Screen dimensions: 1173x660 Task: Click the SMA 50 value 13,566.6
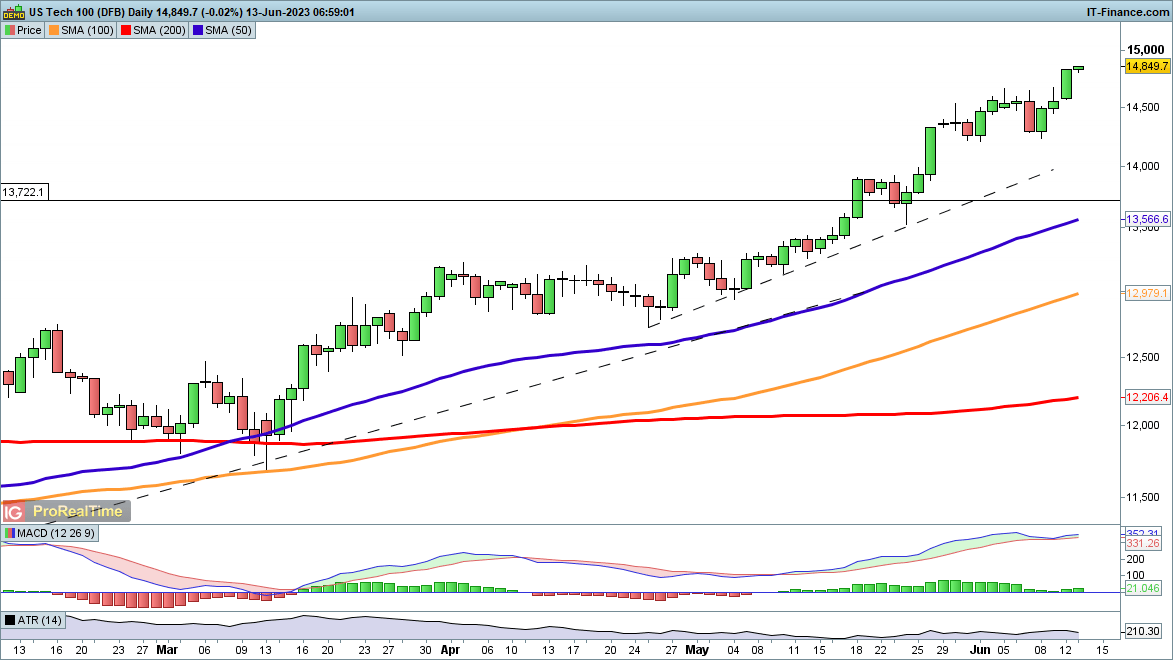pos(1147,219)
